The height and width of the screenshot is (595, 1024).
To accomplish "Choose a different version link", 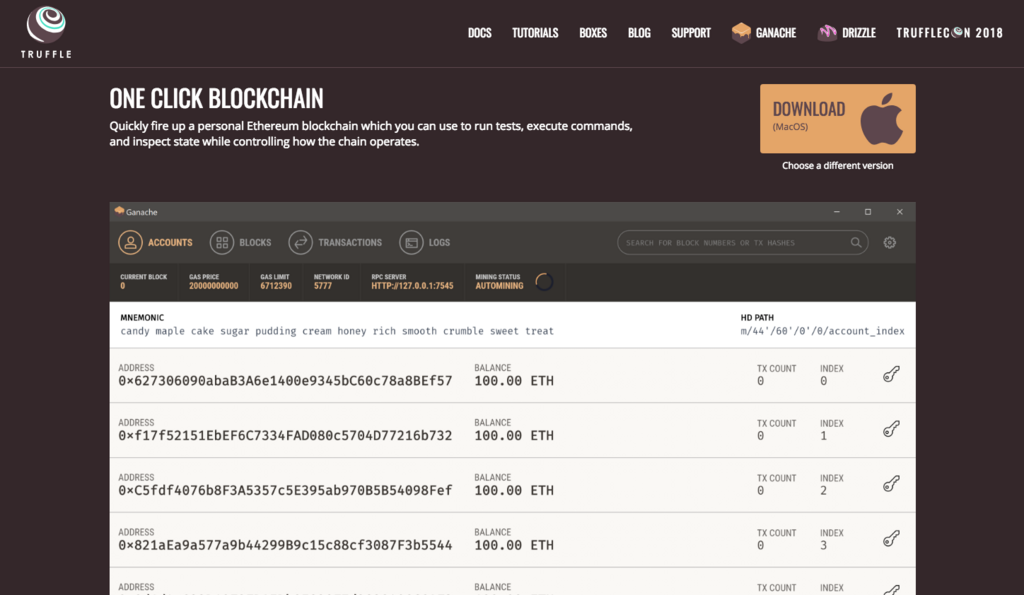I will [x=837, y=166].
